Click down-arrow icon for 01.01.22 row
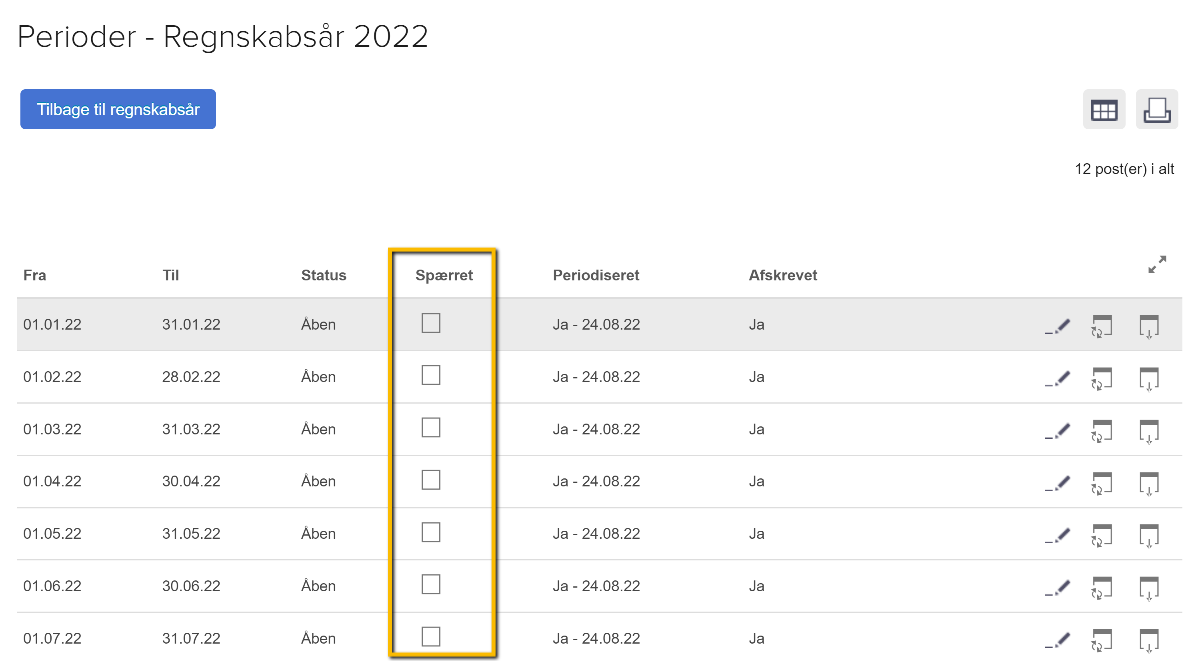Screen dimensions: 1191x661 pos(1149,326)
